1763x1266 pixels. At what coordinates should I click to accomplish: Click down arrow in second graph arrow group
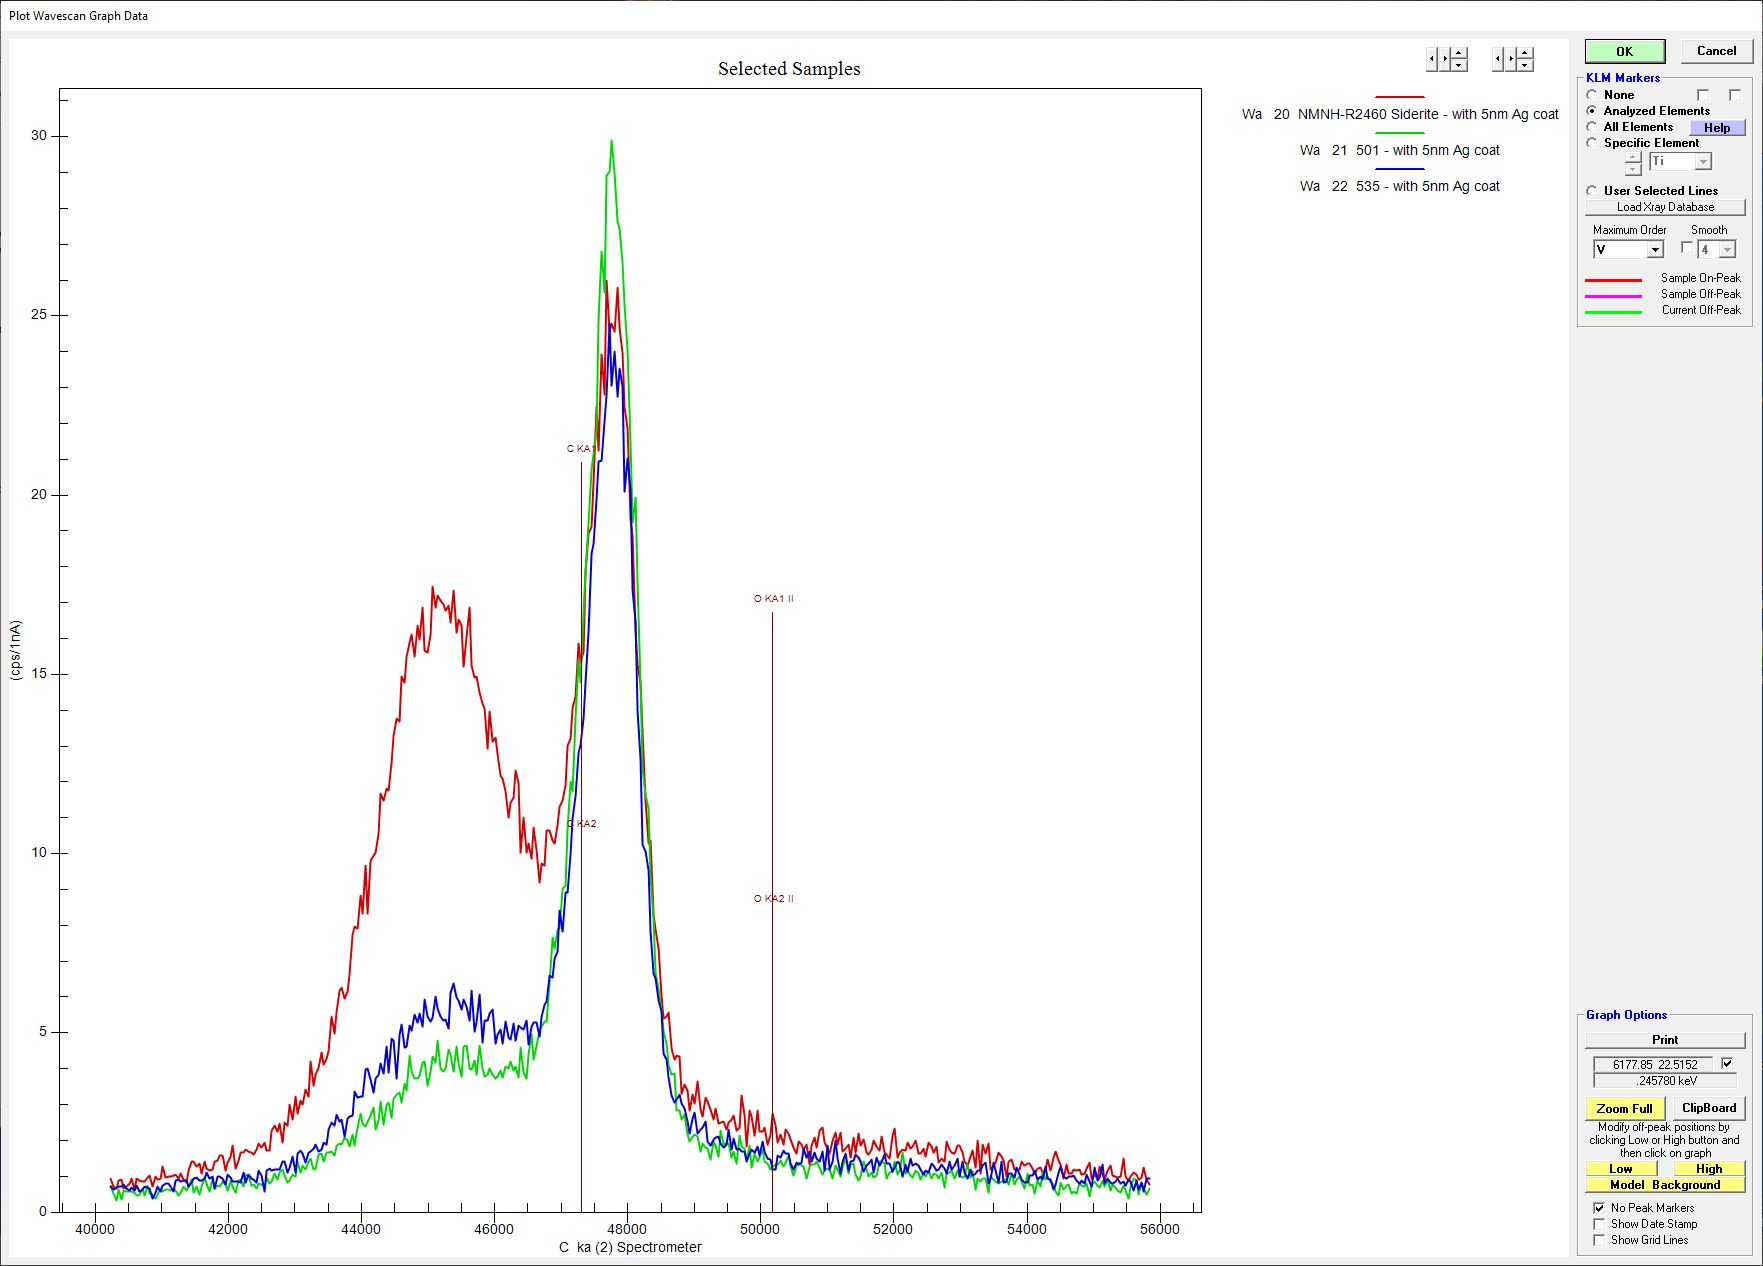1525,65
